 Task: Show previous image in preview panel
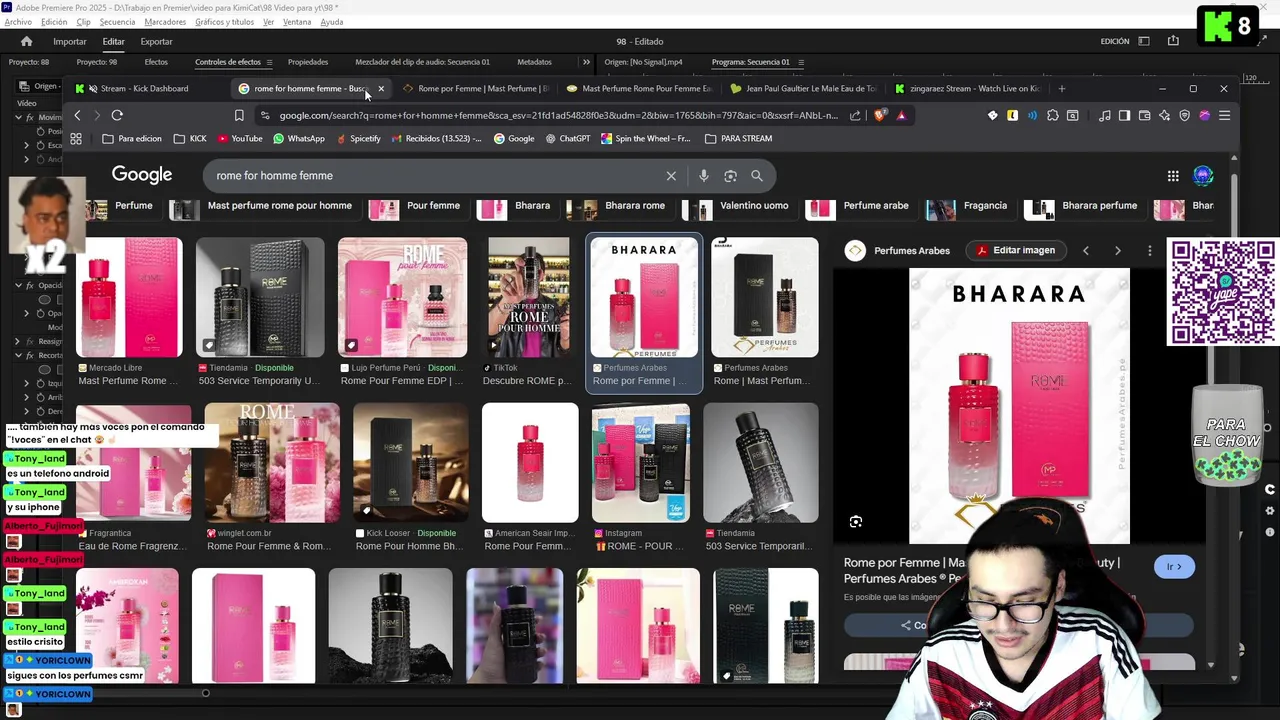coord(1086,250)
